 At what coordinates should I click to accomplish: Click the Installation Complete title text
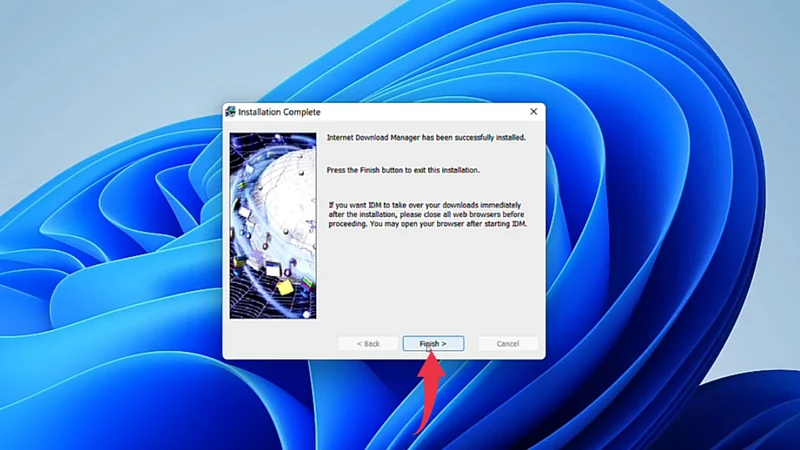[x=279, y=112]
